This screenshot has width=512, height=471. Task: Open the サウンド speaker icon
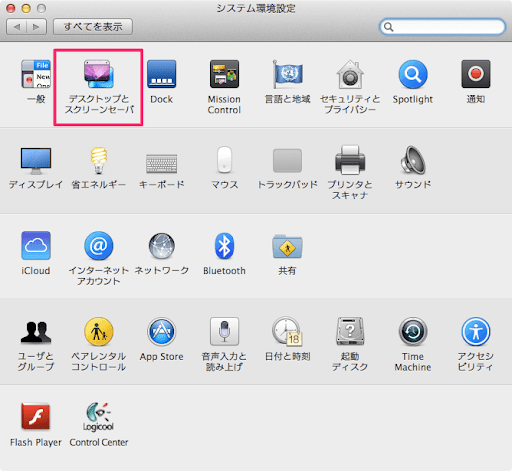pyautogui.click(x=413, y=160)
